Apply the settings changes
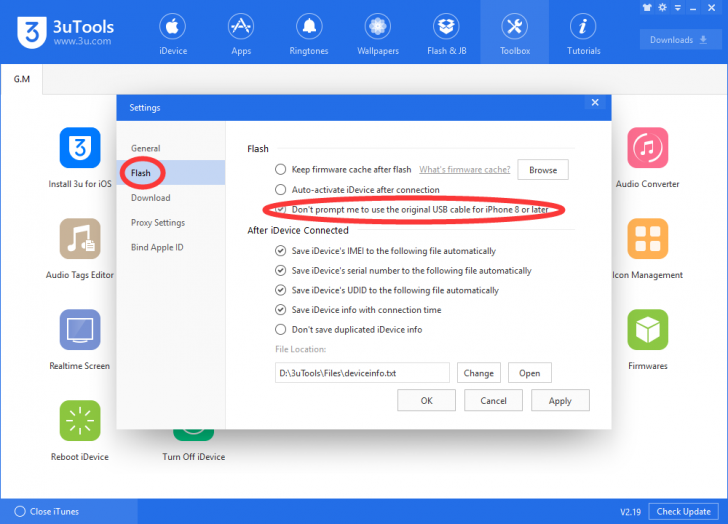Image resolution: width=728 pixels, height=524 pixels. click(560, 400)
